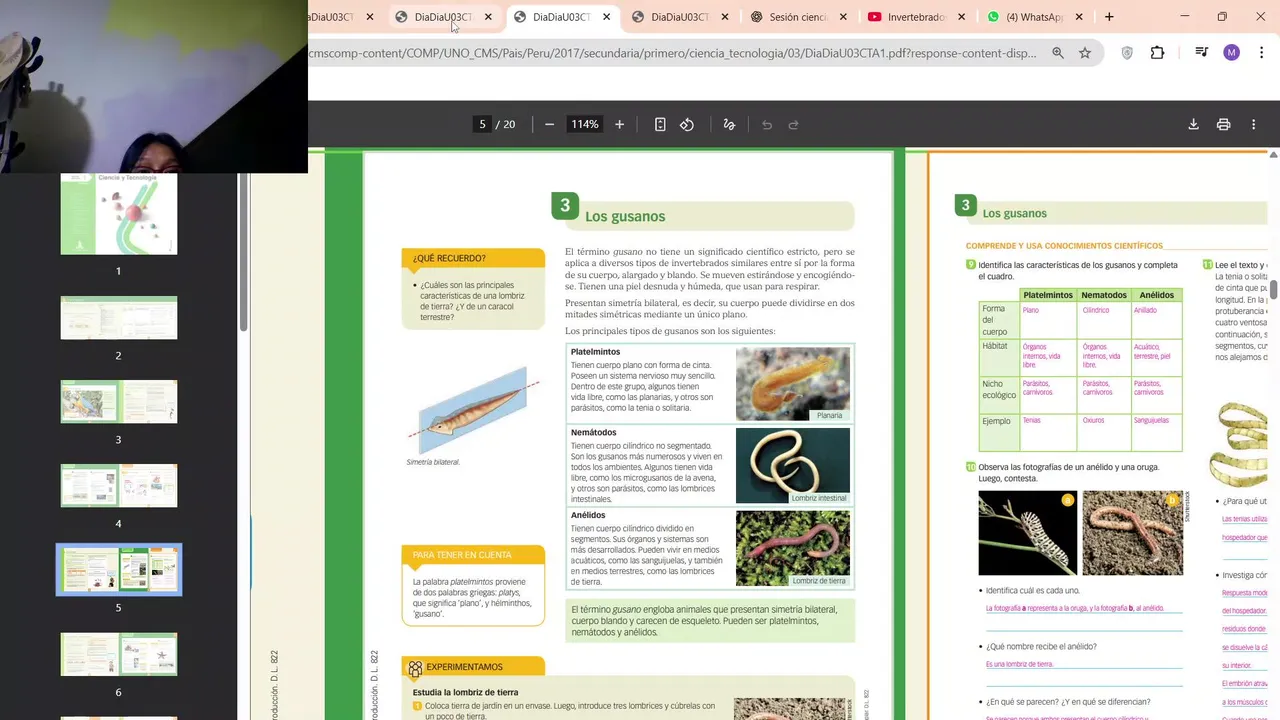The width and height of the screenshot is (1280, 720).
Task: Click the Lombriz intestinal photo
Action: 793,466
